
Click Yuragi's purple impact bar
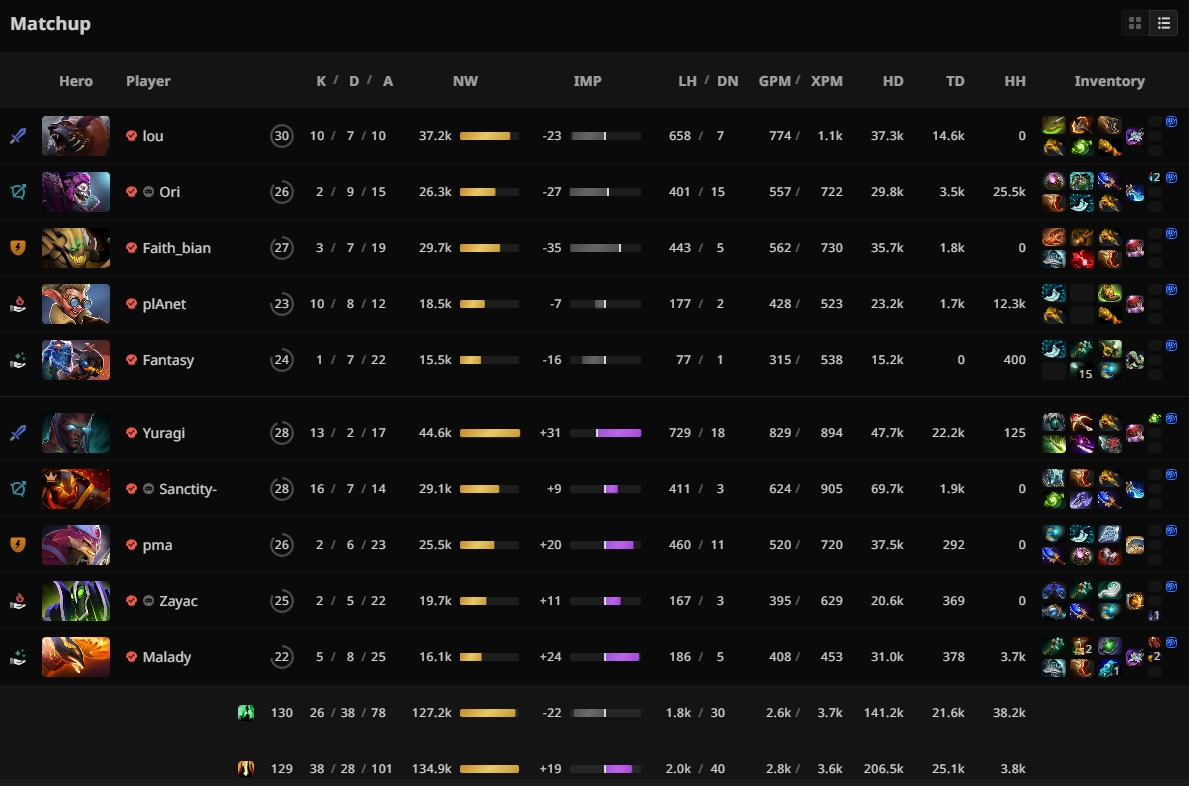click(618, 433)
